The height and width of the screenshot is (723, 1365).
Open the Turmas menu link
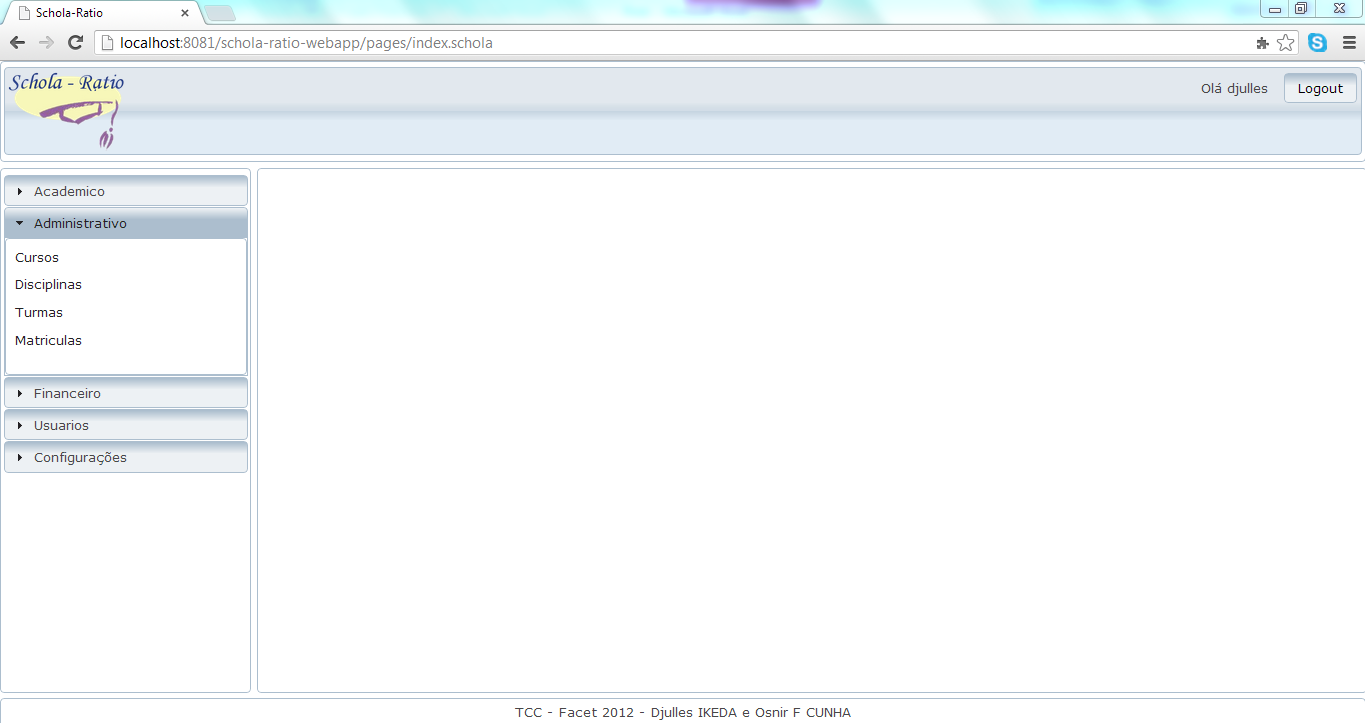39,312
